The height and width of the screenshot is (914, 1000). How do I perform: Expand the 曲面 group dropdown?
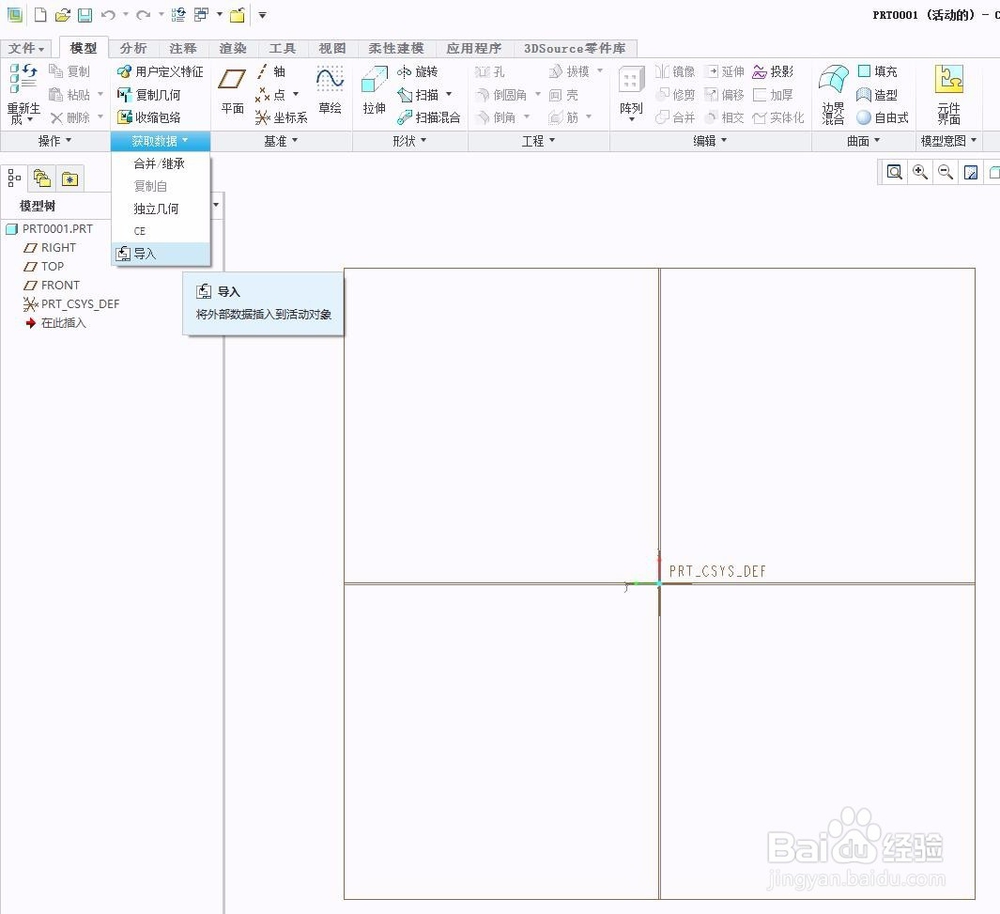tap(864, 140)
